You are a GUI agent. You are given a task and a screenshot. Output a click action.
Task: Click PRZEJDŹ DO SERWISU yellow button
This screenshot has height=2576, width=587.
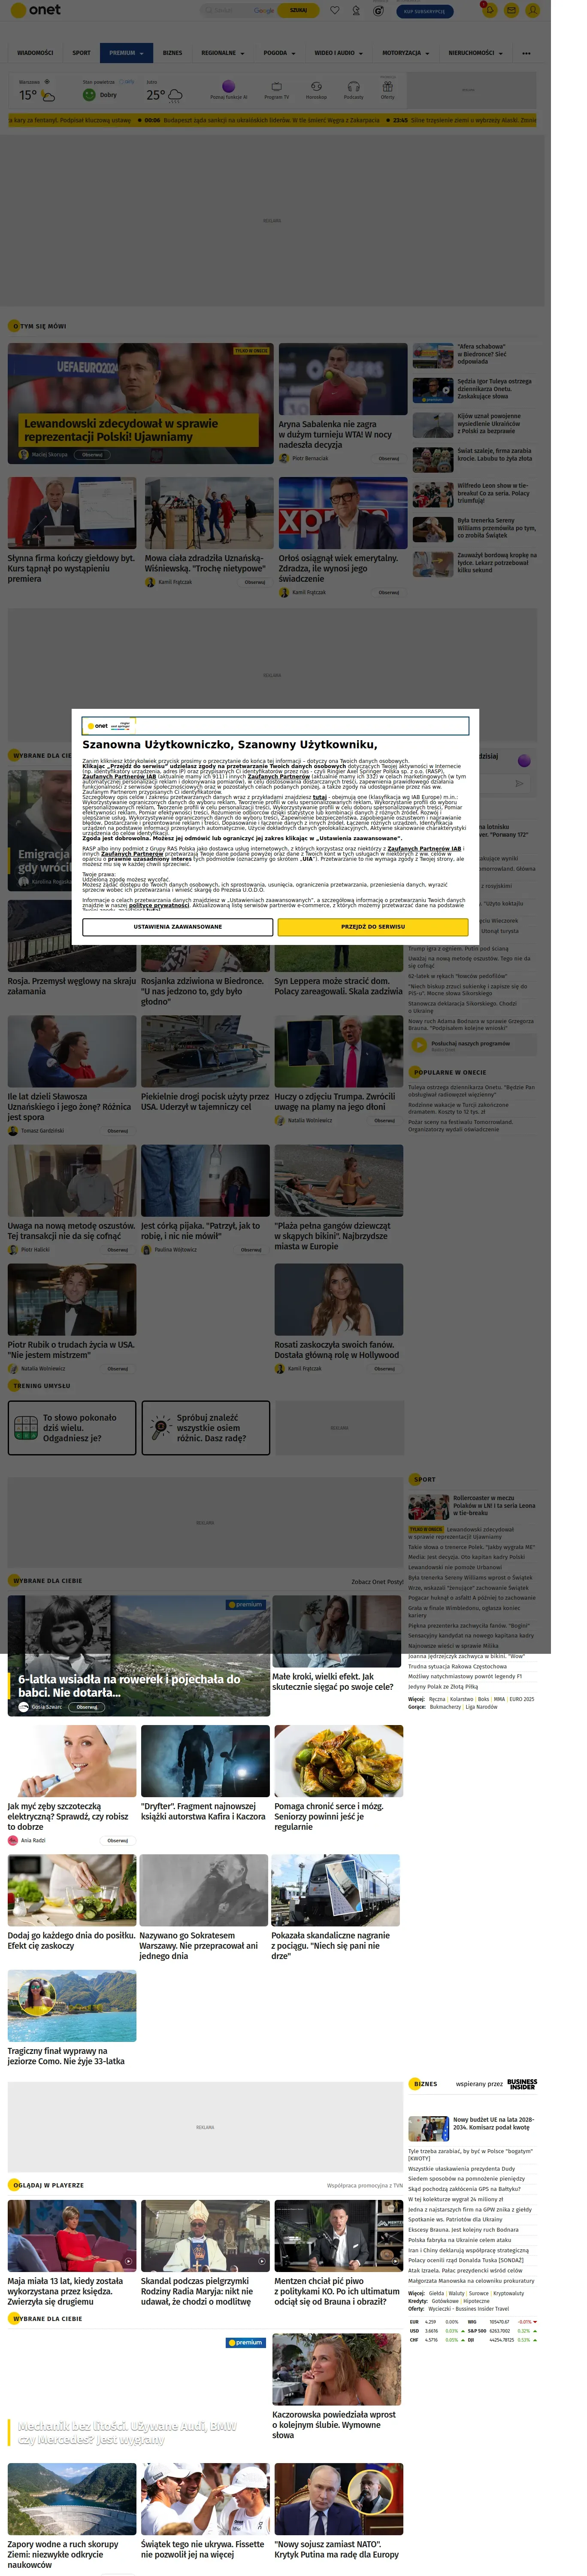pos(373,927)
